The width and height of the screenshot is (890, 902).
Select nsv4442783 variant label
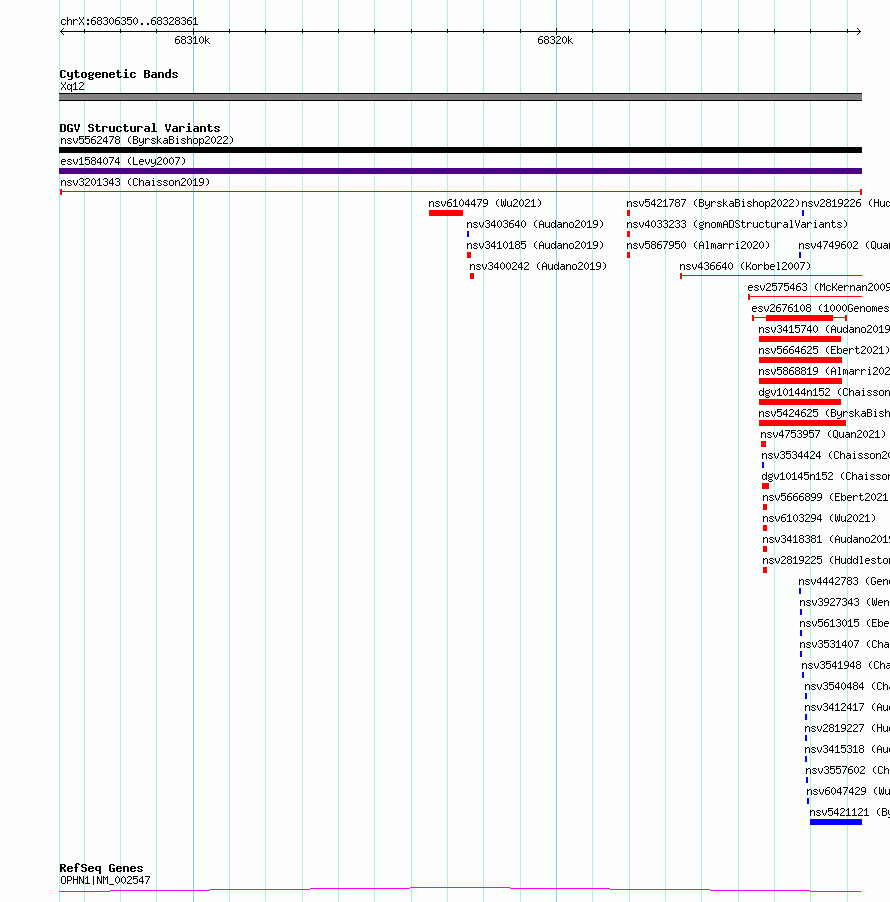coord(844,581)
